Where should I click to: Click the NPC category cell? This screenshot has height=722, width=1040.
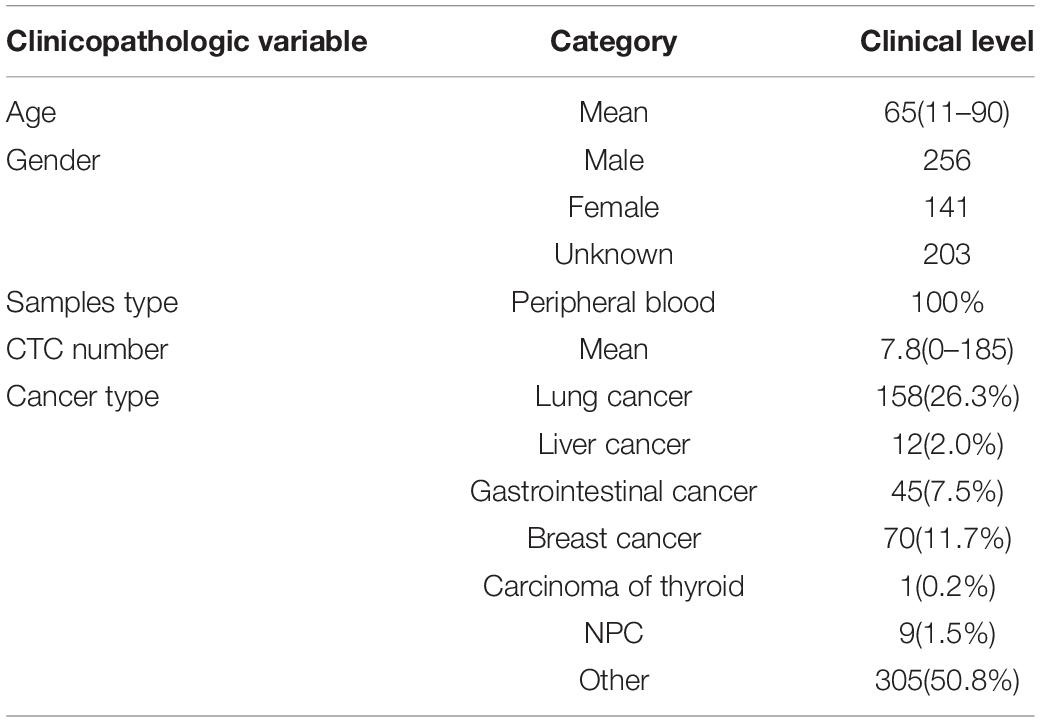[x=614, y=633]
